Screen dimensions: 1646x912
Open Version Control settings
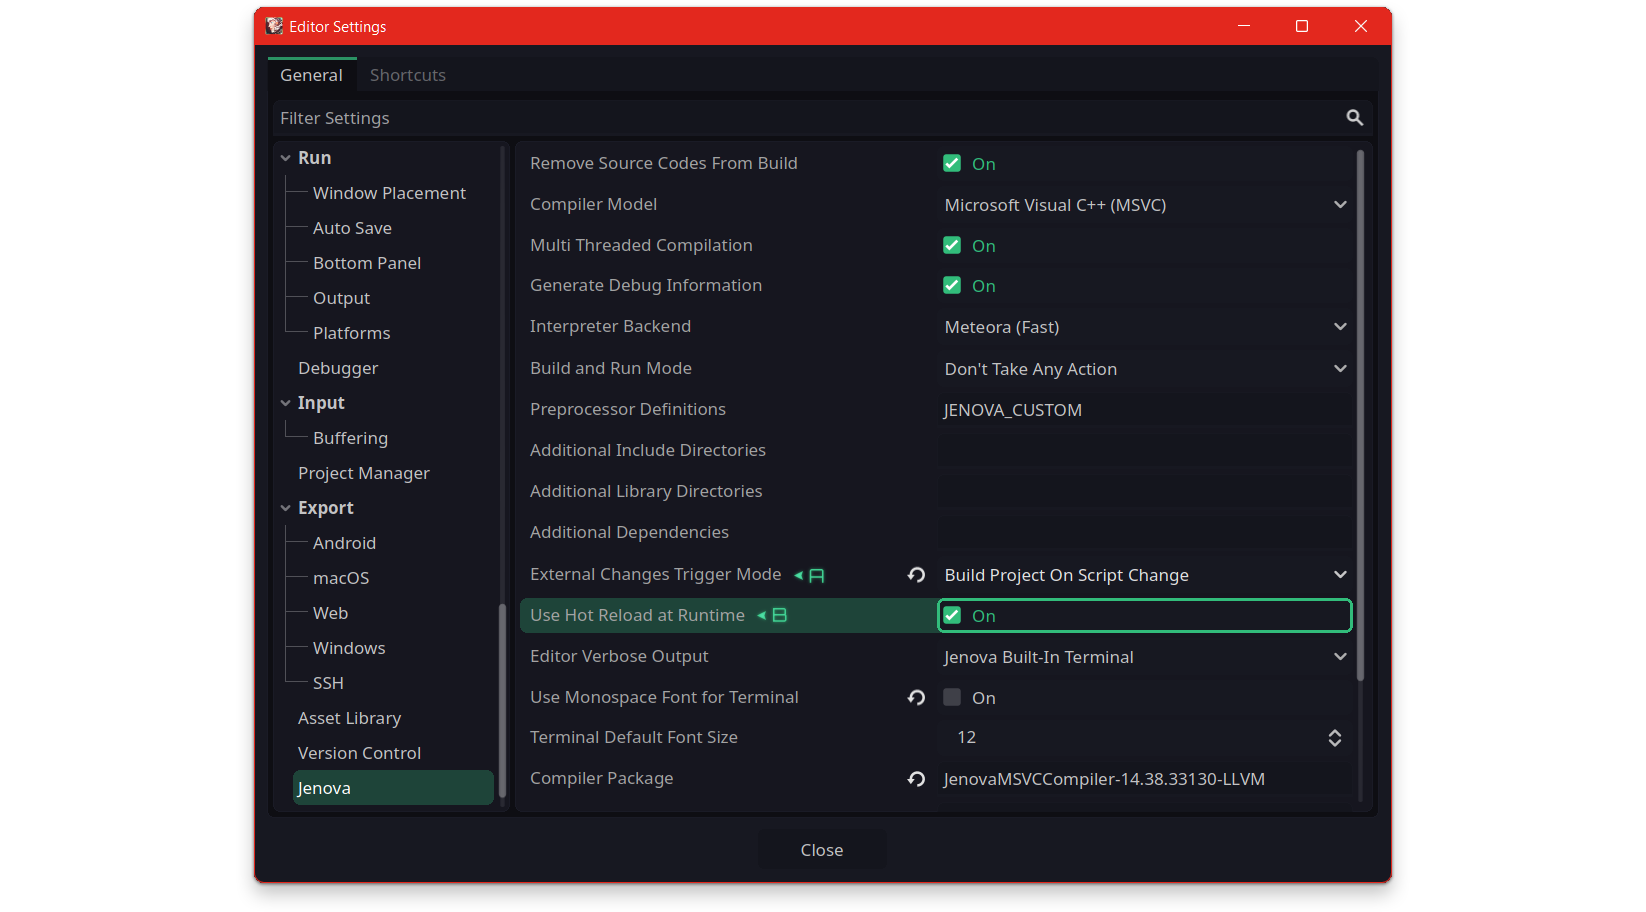[x=359, y=753]
